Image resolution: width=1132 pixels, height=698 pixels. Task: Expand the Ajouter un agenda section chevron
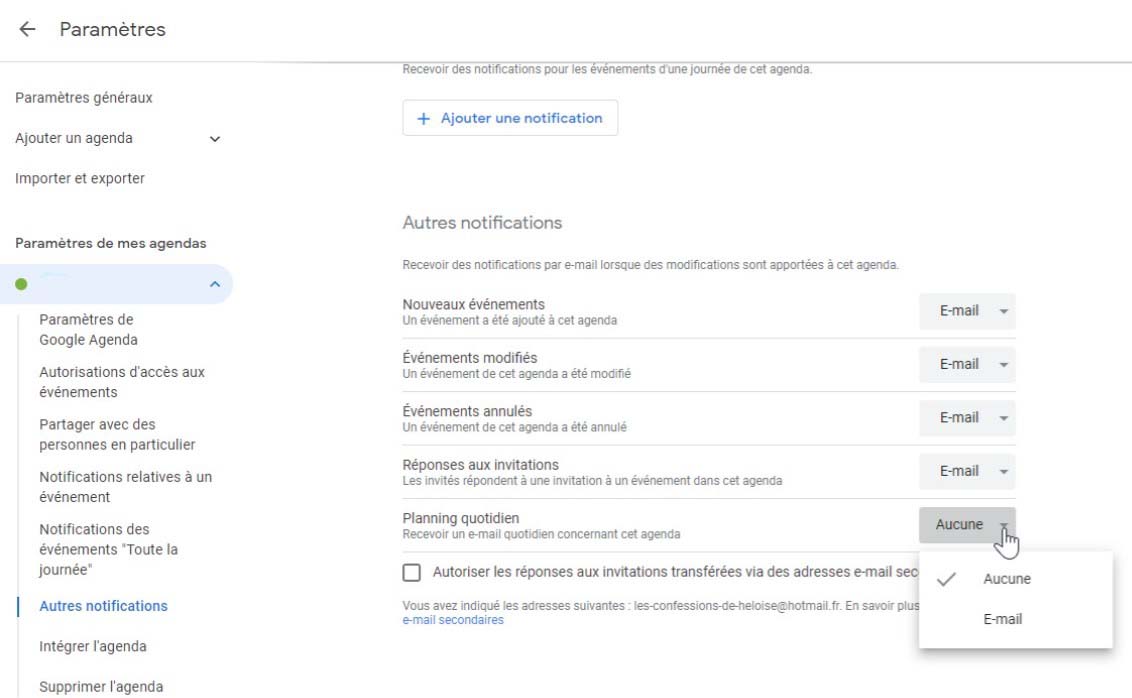214,139
